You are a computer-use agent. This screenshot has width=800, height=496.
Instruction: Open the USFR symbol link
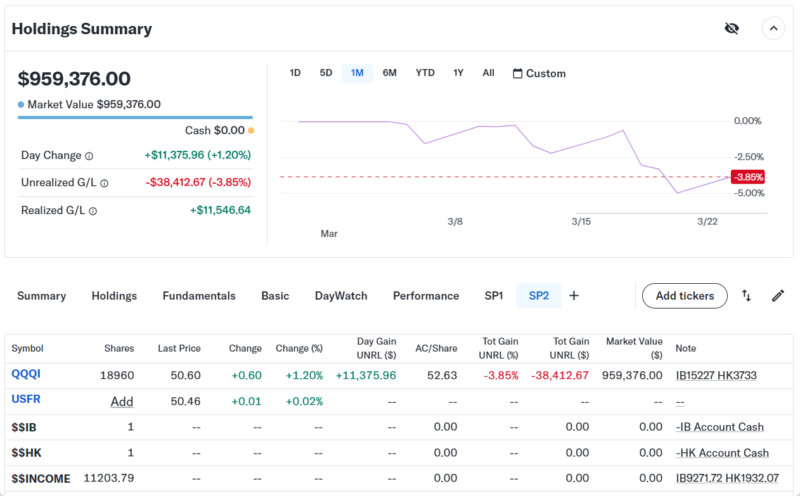point(26,400)
